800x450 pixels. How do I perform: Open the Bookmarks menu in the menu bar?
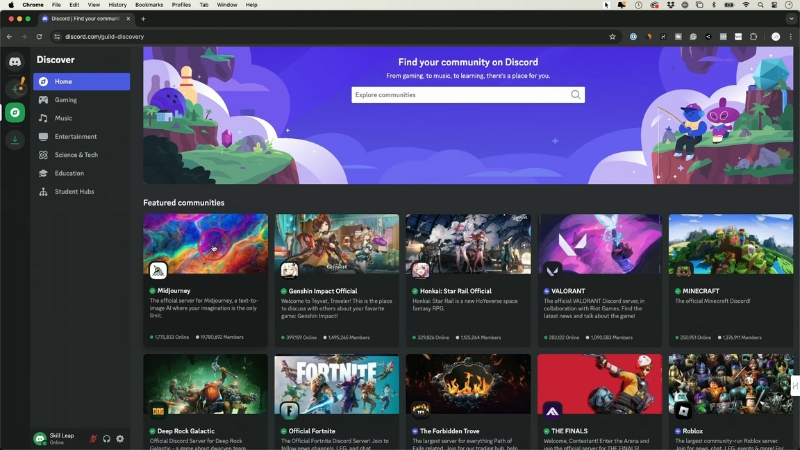(149, 5)
